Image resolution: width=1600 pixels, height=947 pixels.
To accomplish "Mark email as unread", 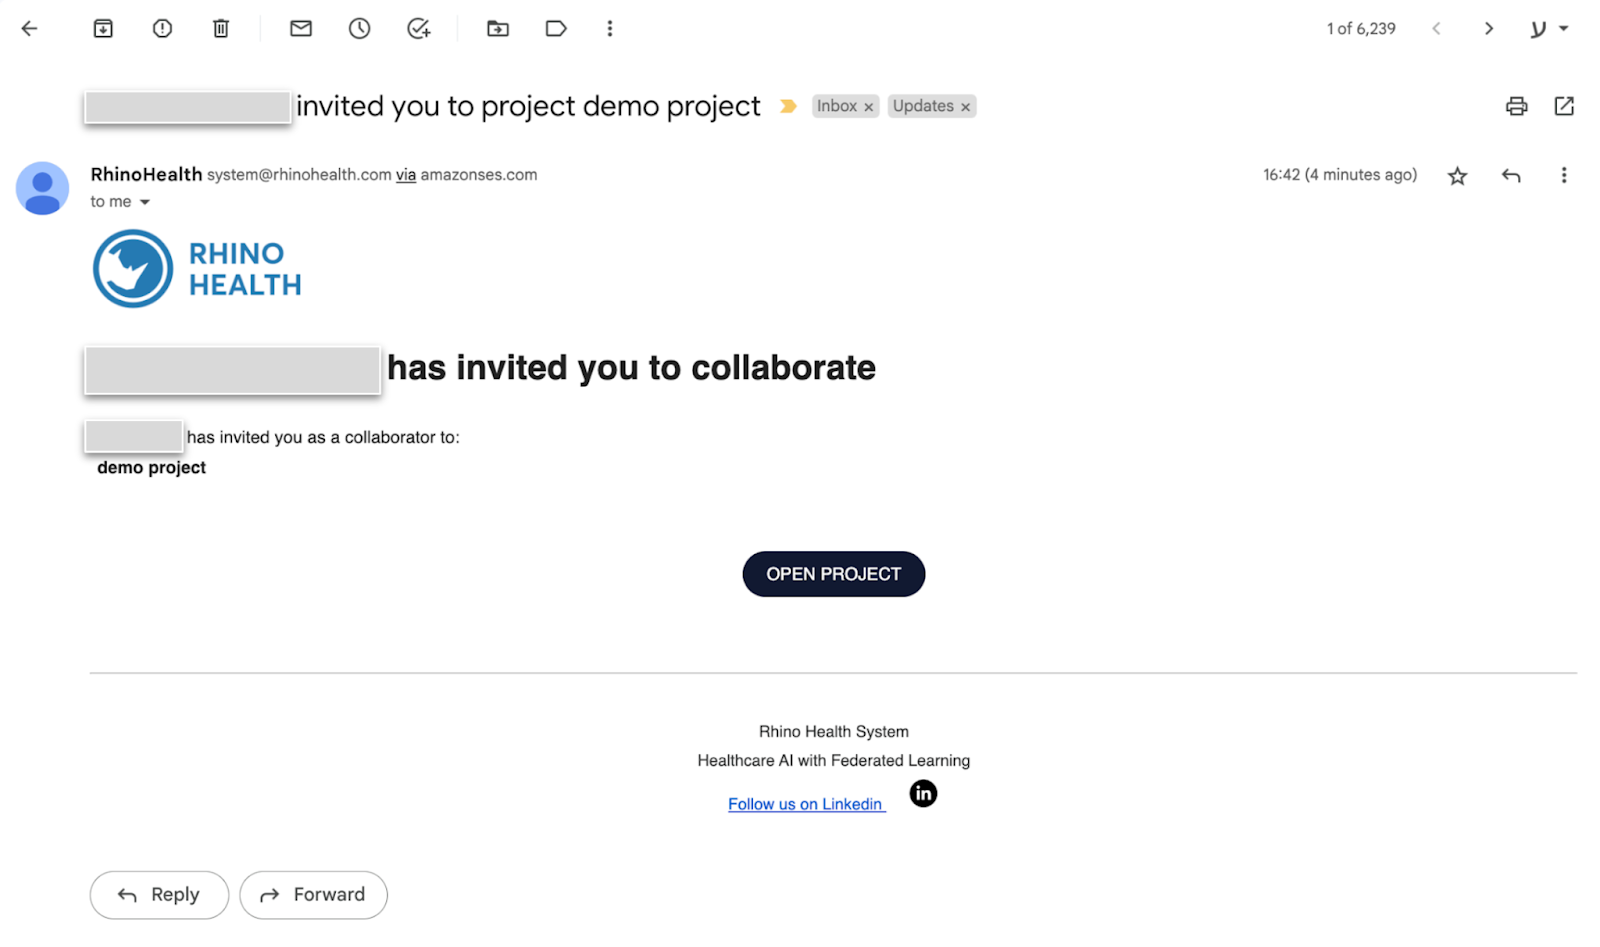I will click(x=301, y=29).
